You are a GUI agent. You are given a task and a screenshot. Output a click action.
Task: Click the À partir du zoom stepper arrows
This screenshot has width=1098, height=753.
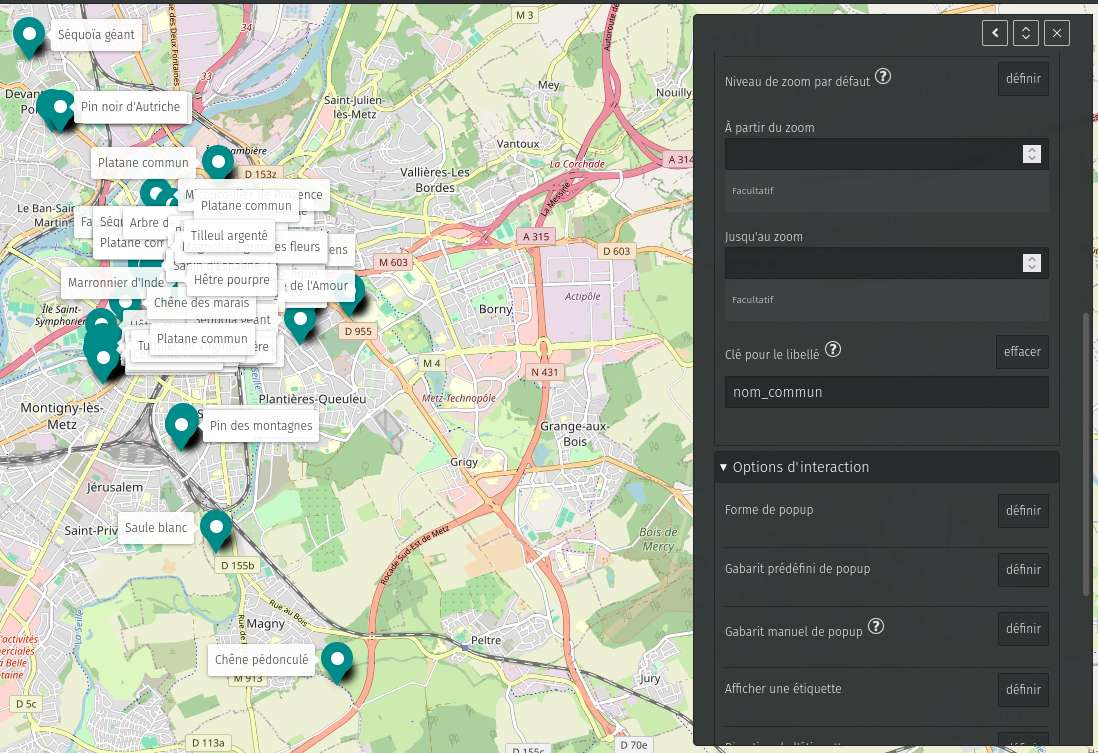coord(1032,154)
